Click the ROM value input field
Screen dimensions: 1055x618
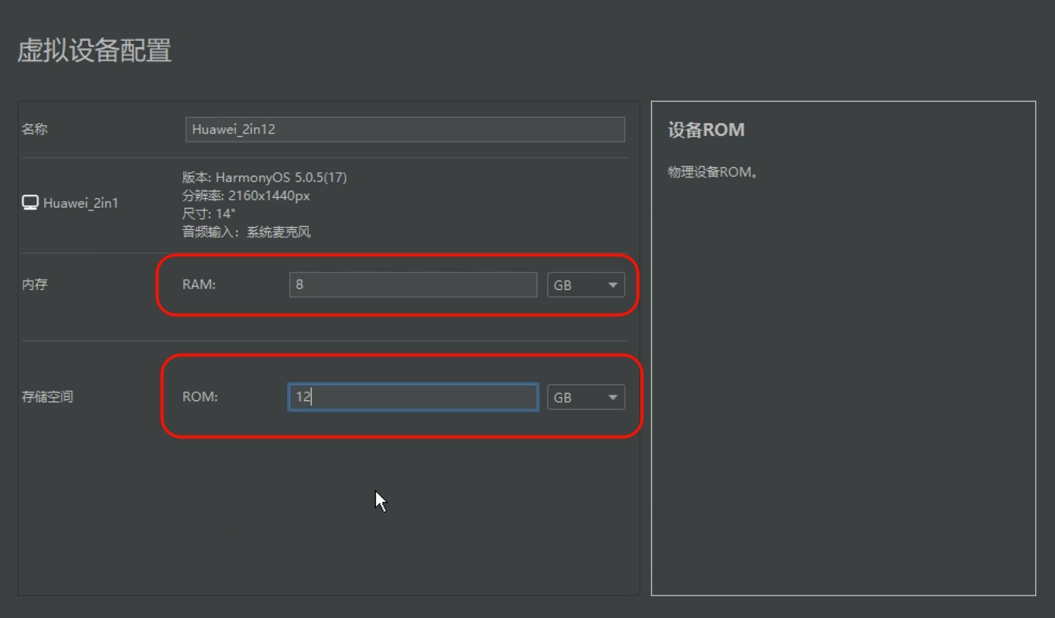click(413, 397)
